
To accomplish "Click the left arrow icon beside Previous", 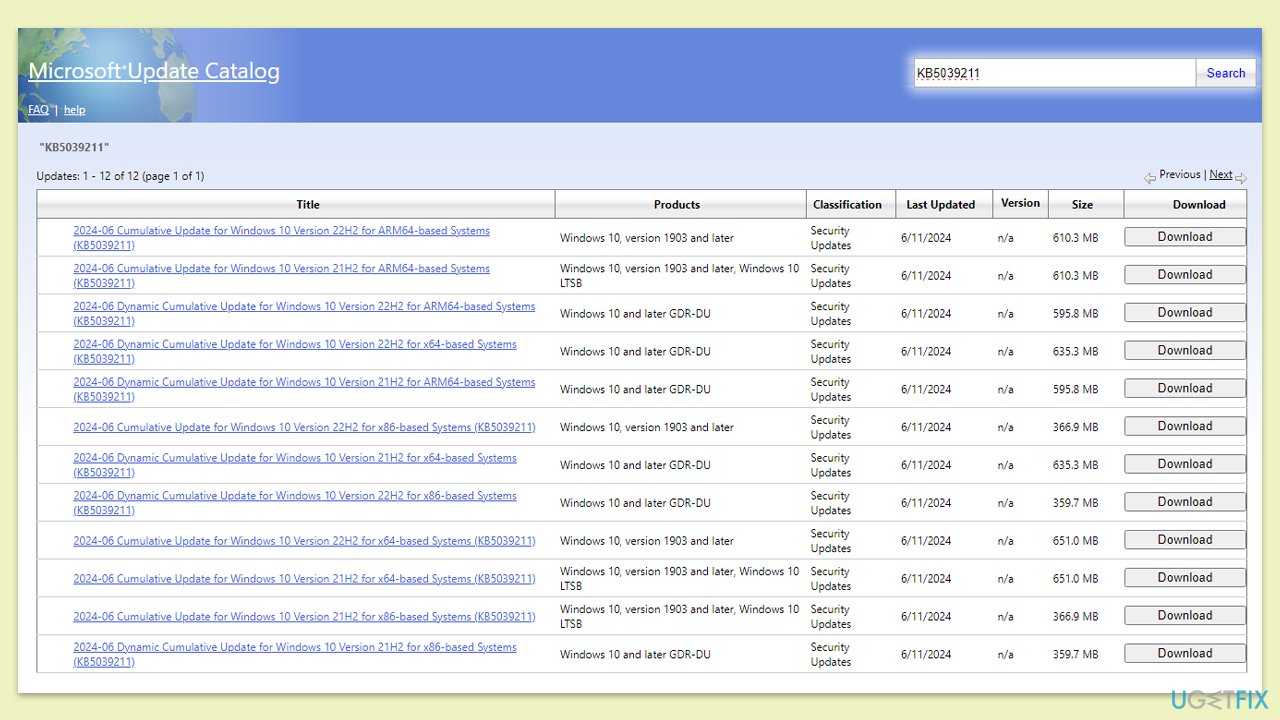I will click(x=1150, y=178).
